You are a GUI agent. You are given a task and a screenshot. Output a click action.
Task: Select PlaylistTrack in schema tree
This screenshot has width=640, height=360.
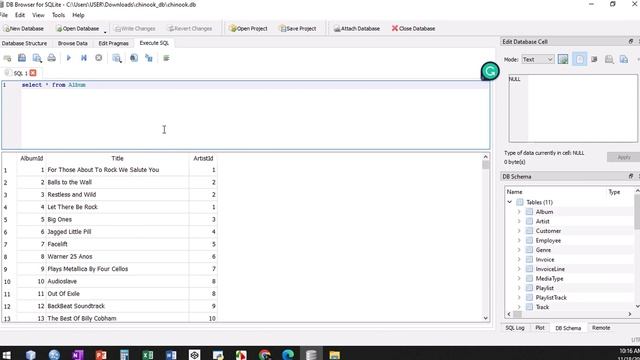point(551,298)
